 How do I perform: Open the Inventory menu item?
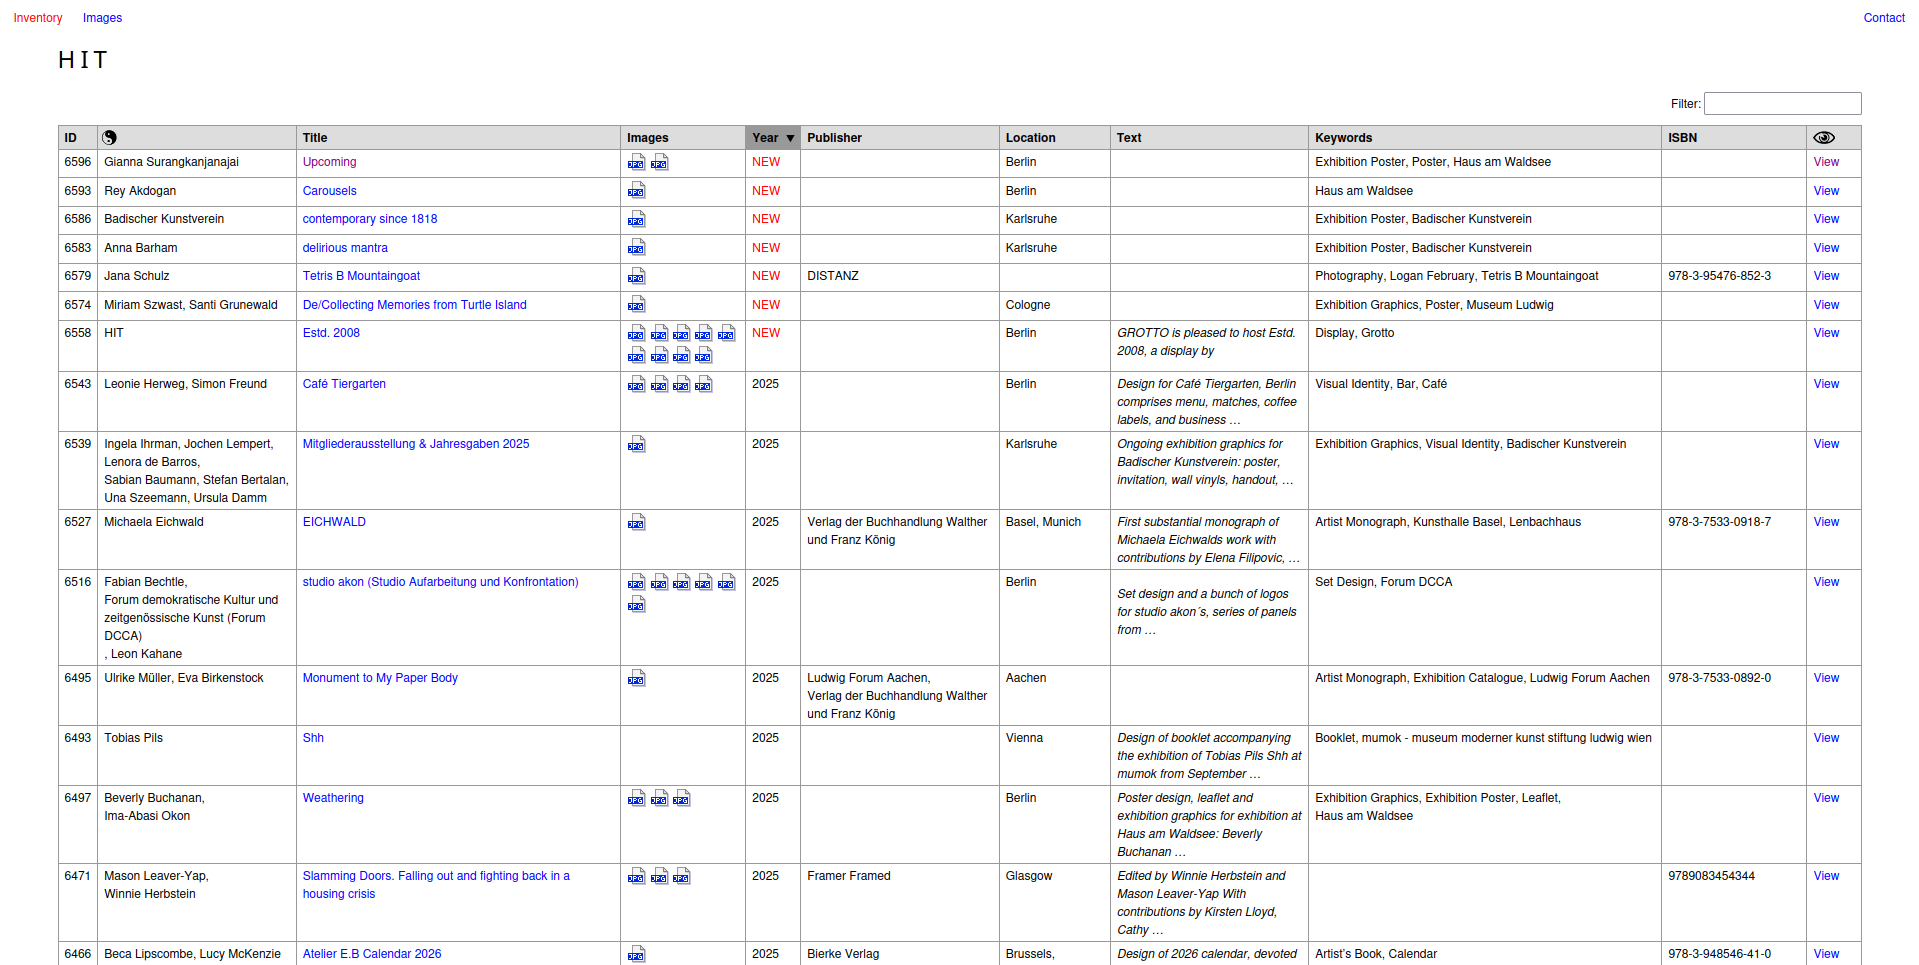tap(38, 18)
